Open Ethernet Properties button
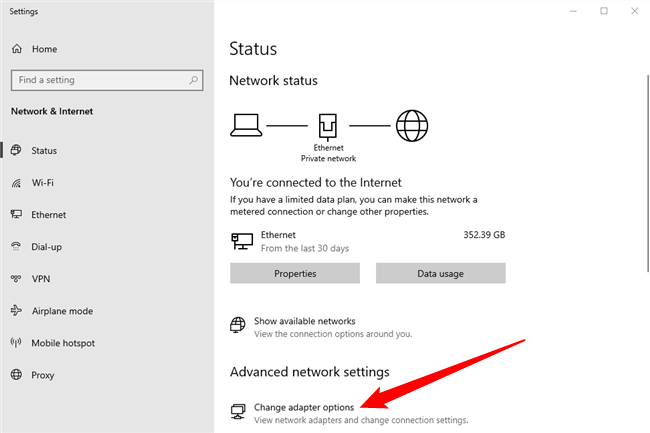The image size is (650, 433). click(x=295, y=273)
